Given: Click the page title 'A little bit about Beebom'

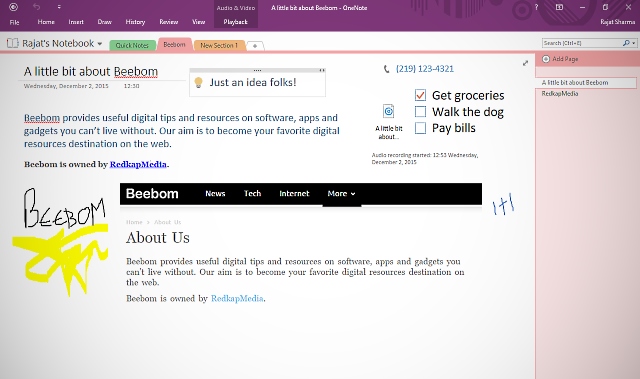Looking at the screenshot, I should tap(91, 72).
